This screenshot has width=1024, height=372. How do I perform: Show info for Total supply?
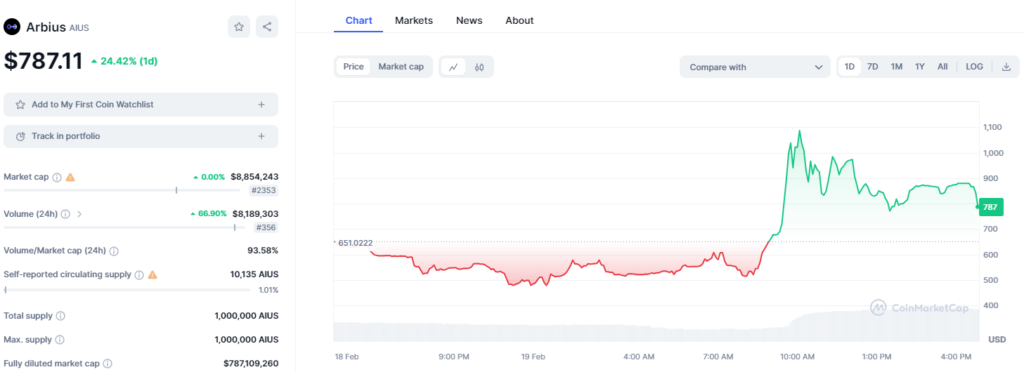pos(60,316)
